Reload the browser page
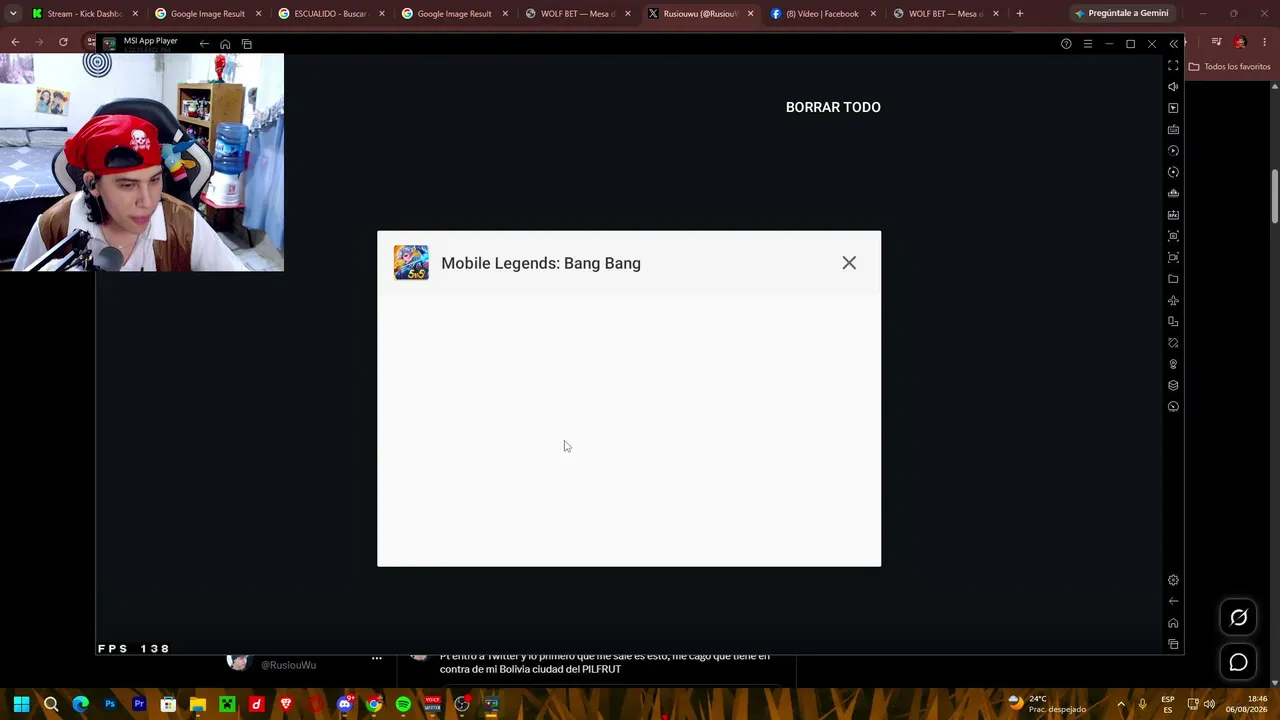This screenshot has width=1280, height=720. tap(63, 42)
